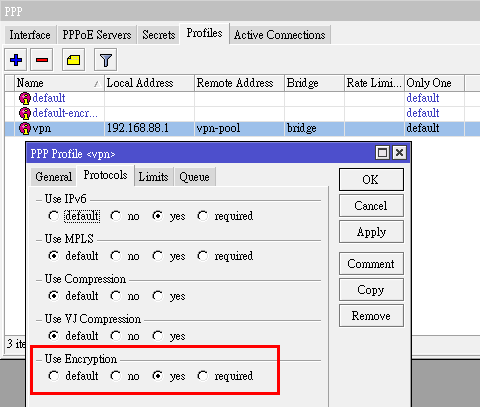Set Use Compression to default
Screen dimensions: 480x407
click(53, 296)
